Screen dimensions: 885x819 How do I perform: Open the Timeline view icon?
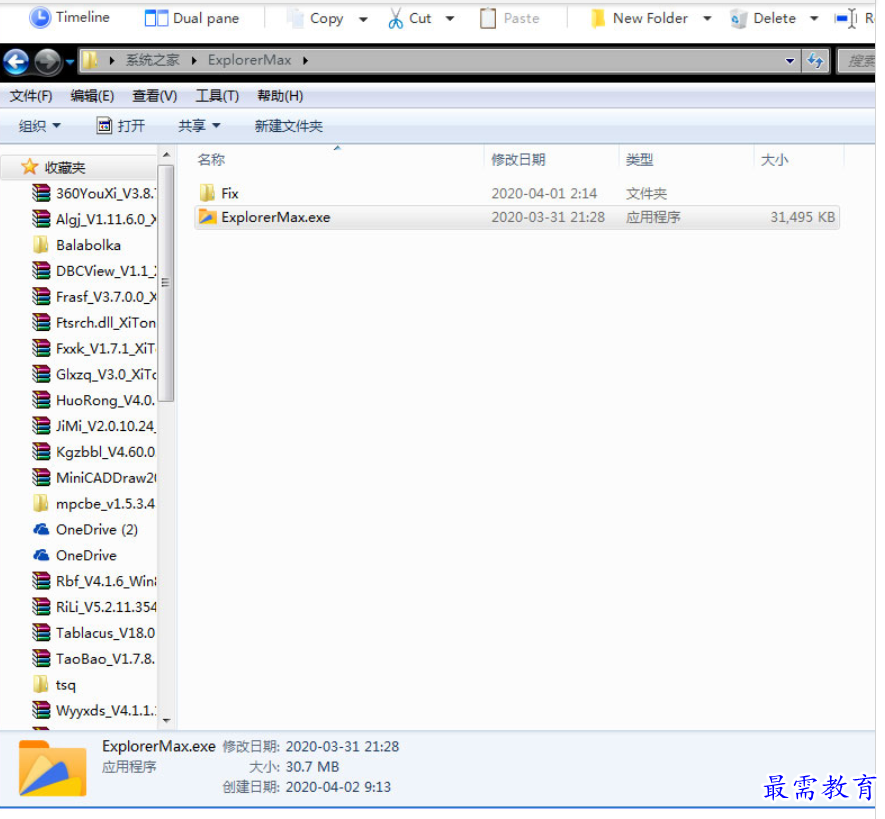coord(40,17)
